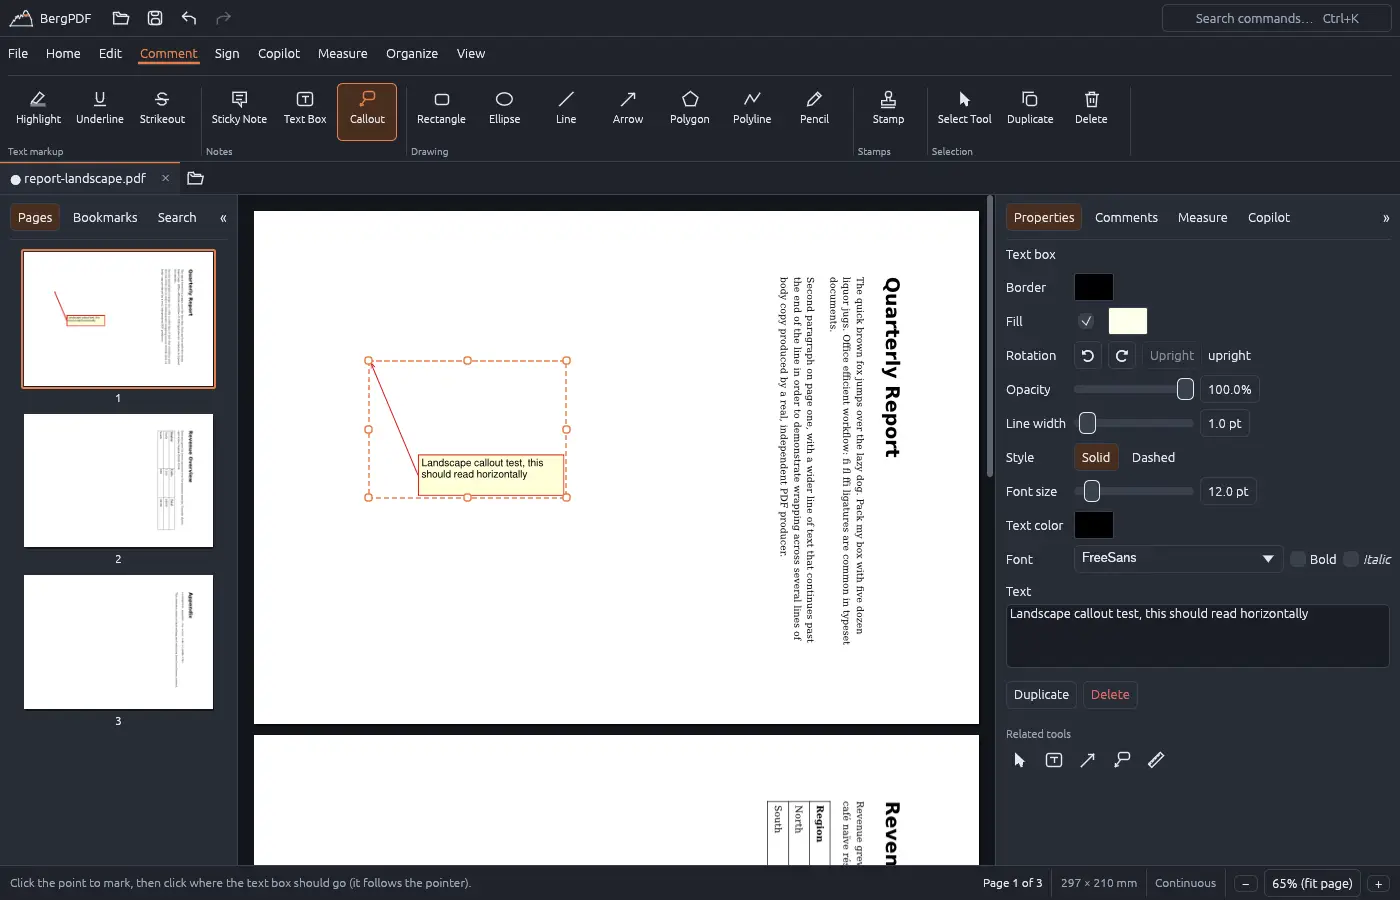Open the 65% (fit page) zoom dropdown
The width and height of the screenshot is (1400, 900).
(x=1312, y=883)
